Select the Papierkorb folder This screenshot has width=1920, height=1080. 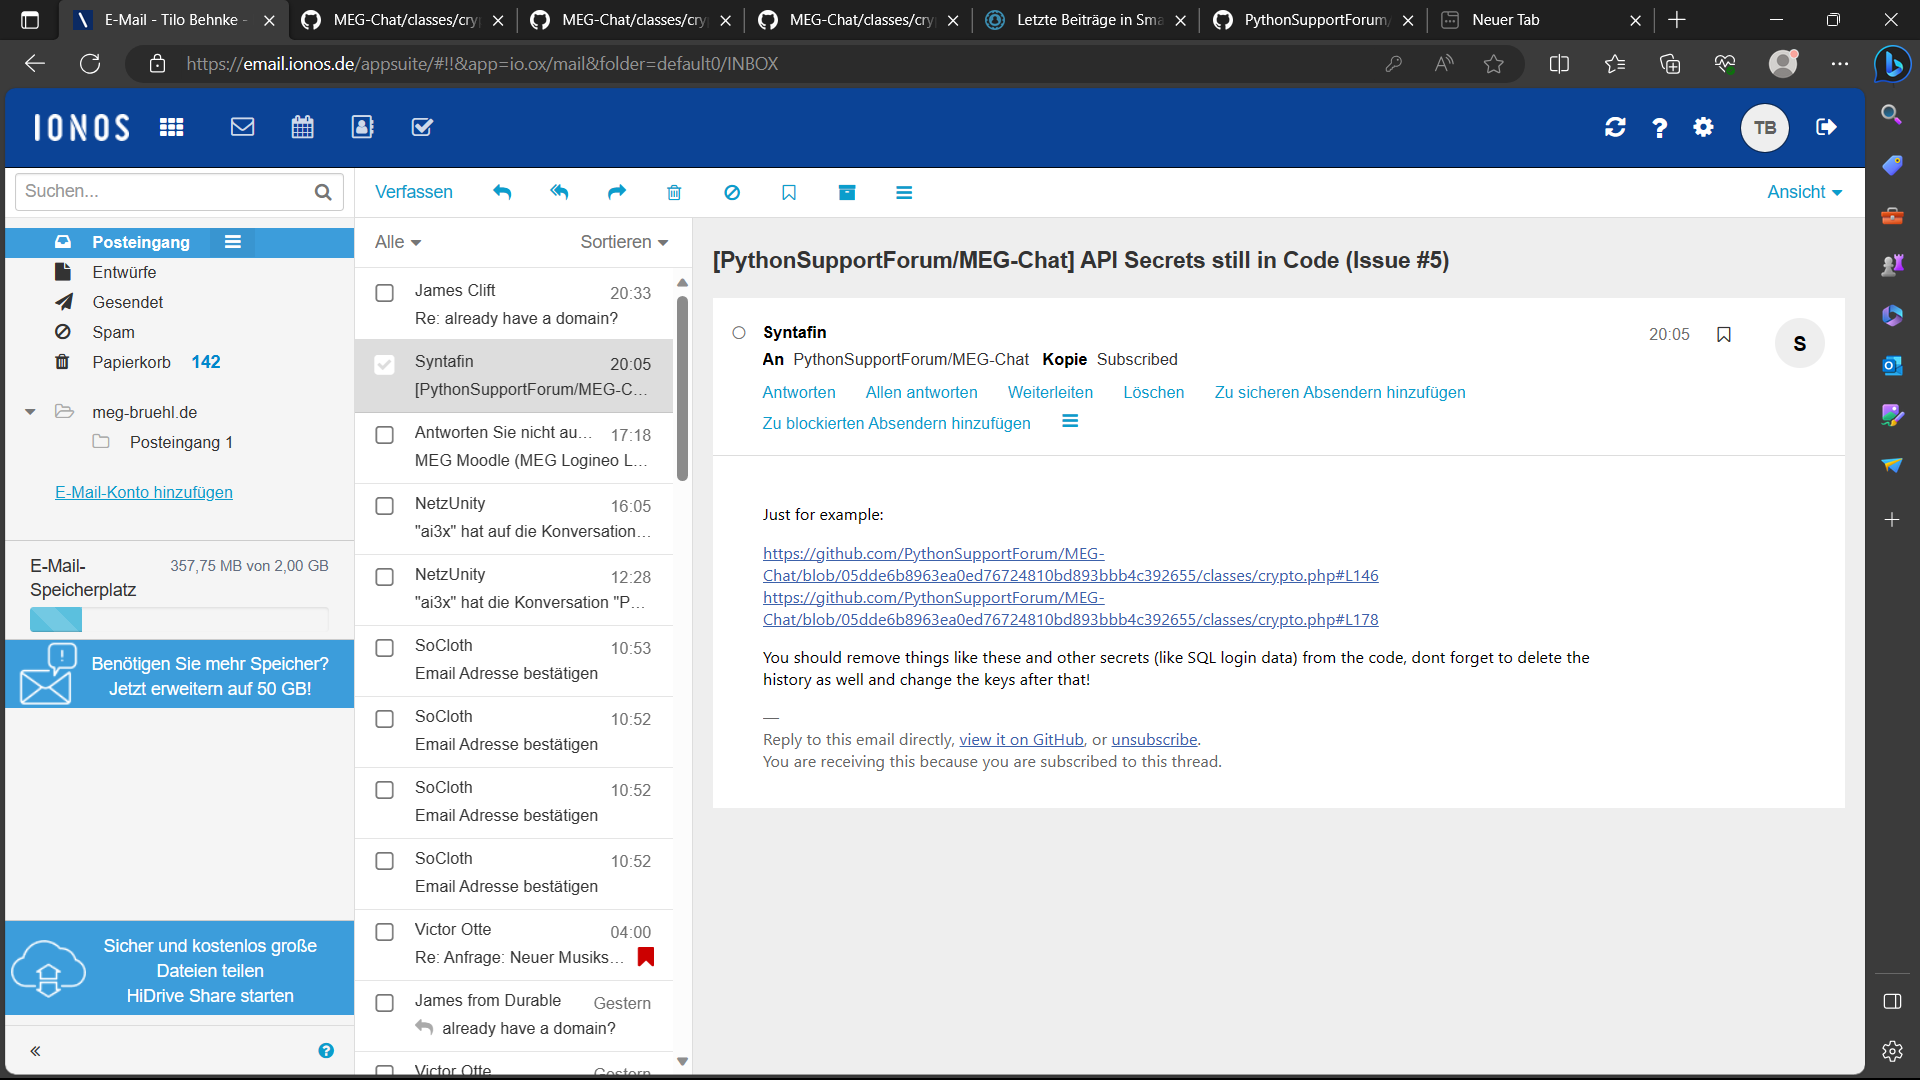(x=131, y=362)
